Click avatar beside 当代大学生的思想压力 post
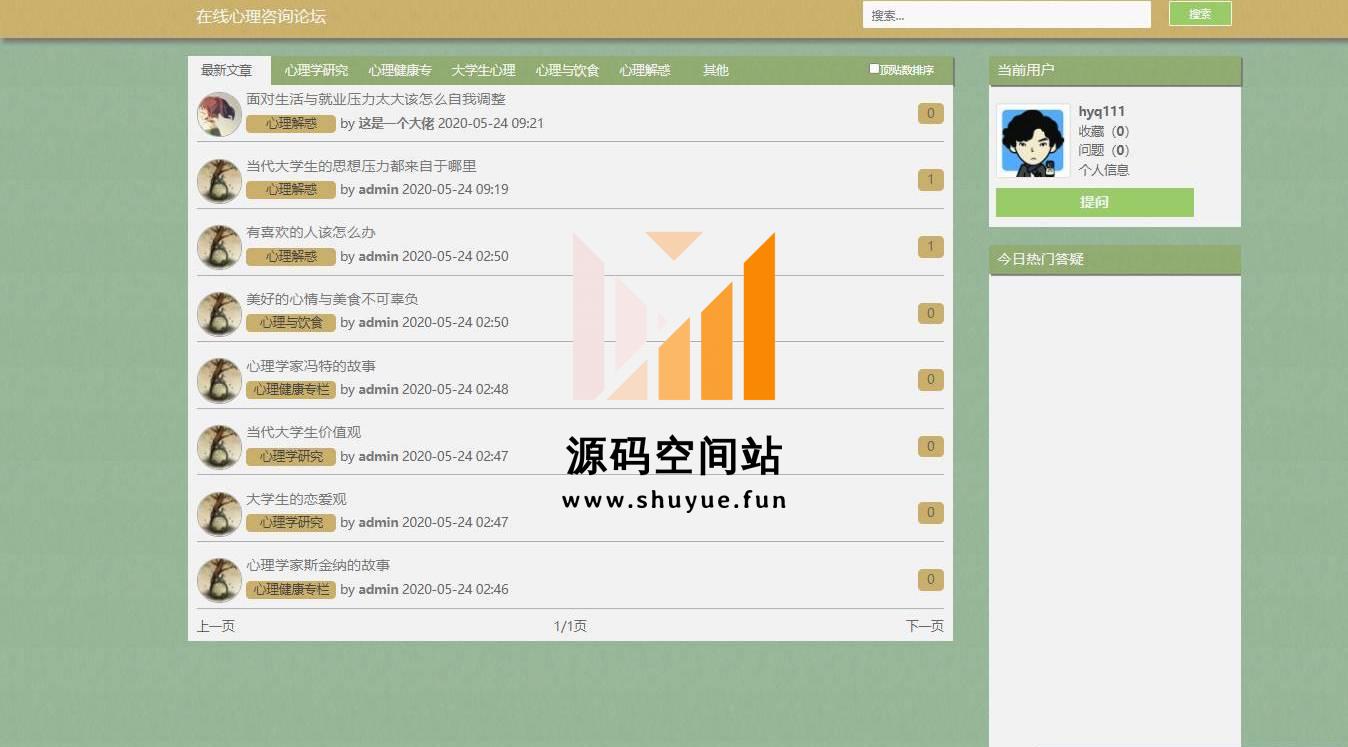Screen dimensions: 1348x747 [x=219, y=181]
